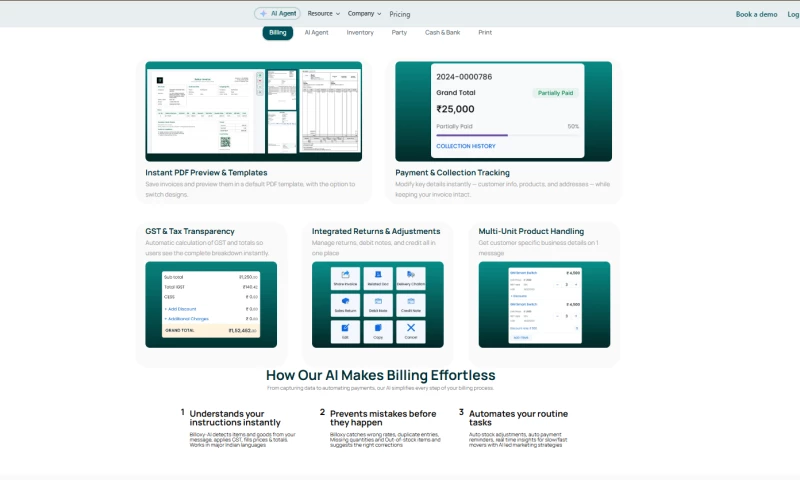Click the Credit Note icon tile
800x480 pixels.
pos(411,305)
